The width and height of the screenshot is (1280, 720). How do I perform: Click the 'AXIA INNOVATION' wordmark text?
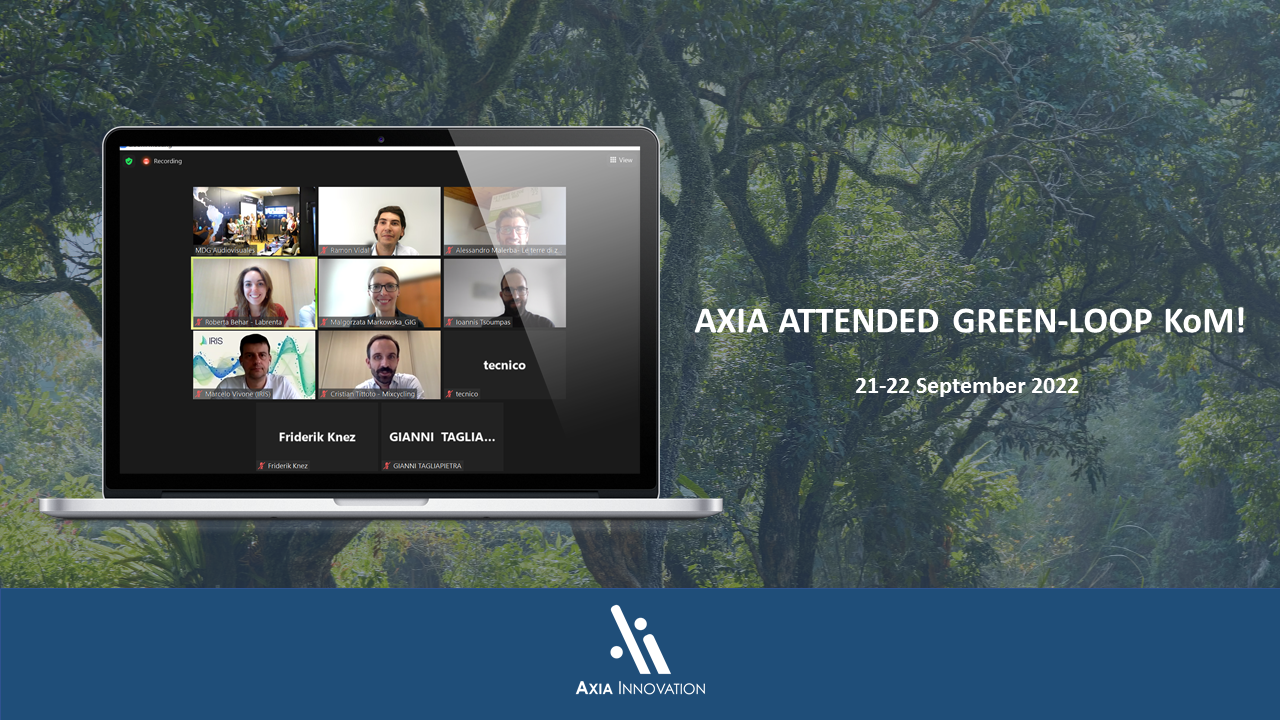pos(640,688)
